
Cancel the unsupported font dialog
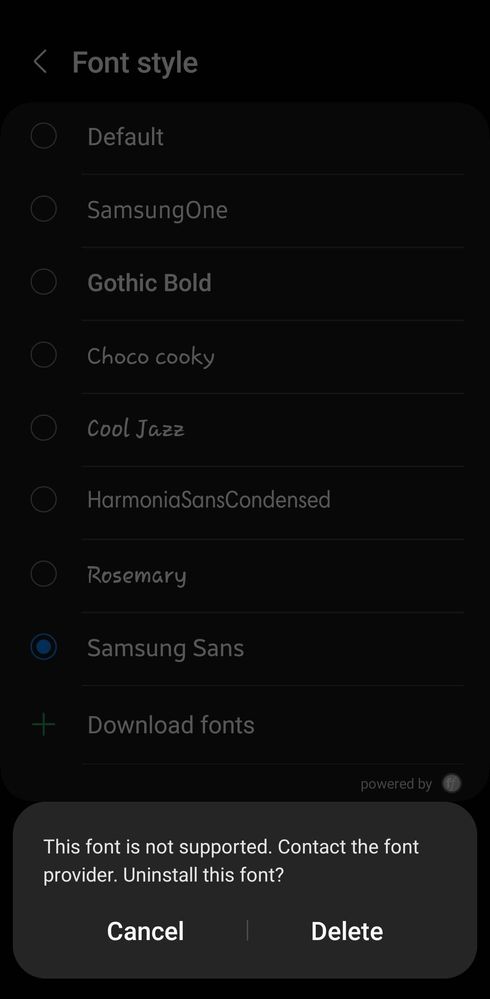click(x=145, y=931)
